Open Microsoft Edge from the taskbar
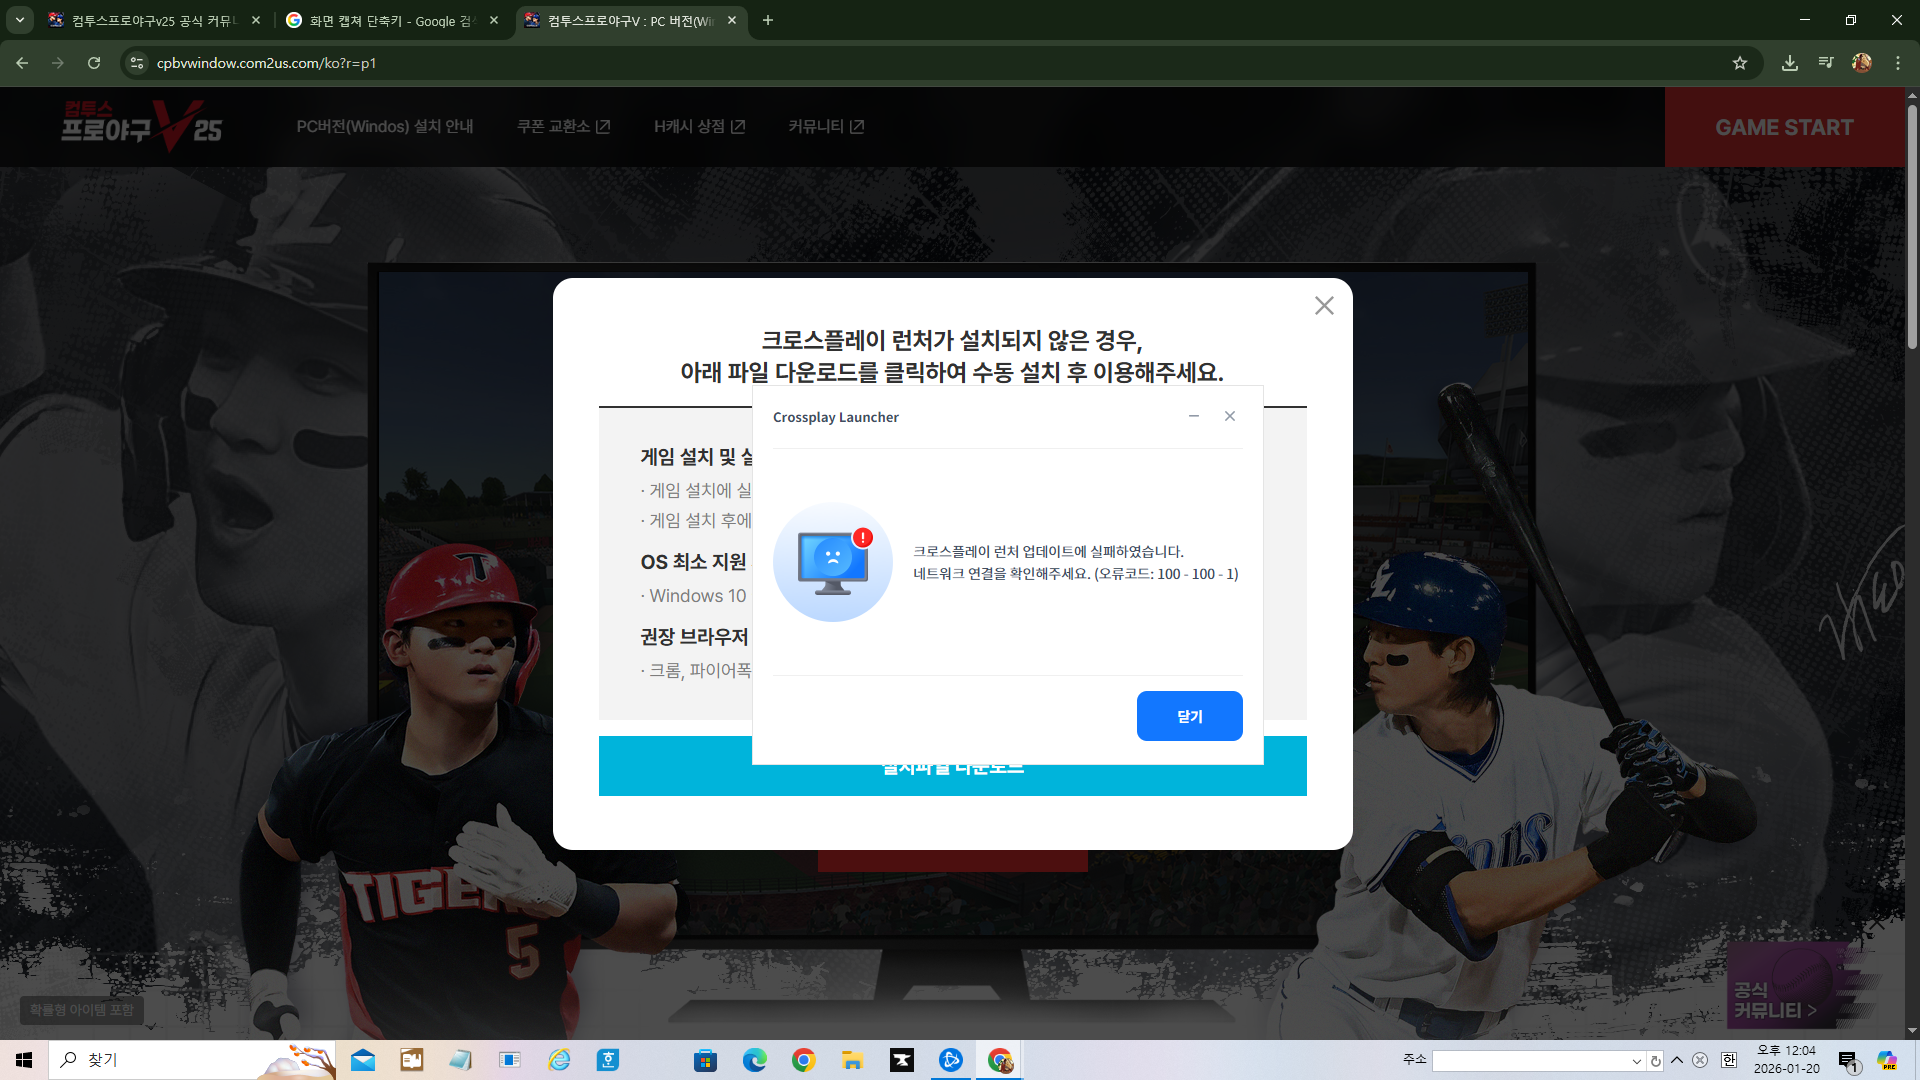This screenshot has width=1920, height=1080. pos(754,1060)
